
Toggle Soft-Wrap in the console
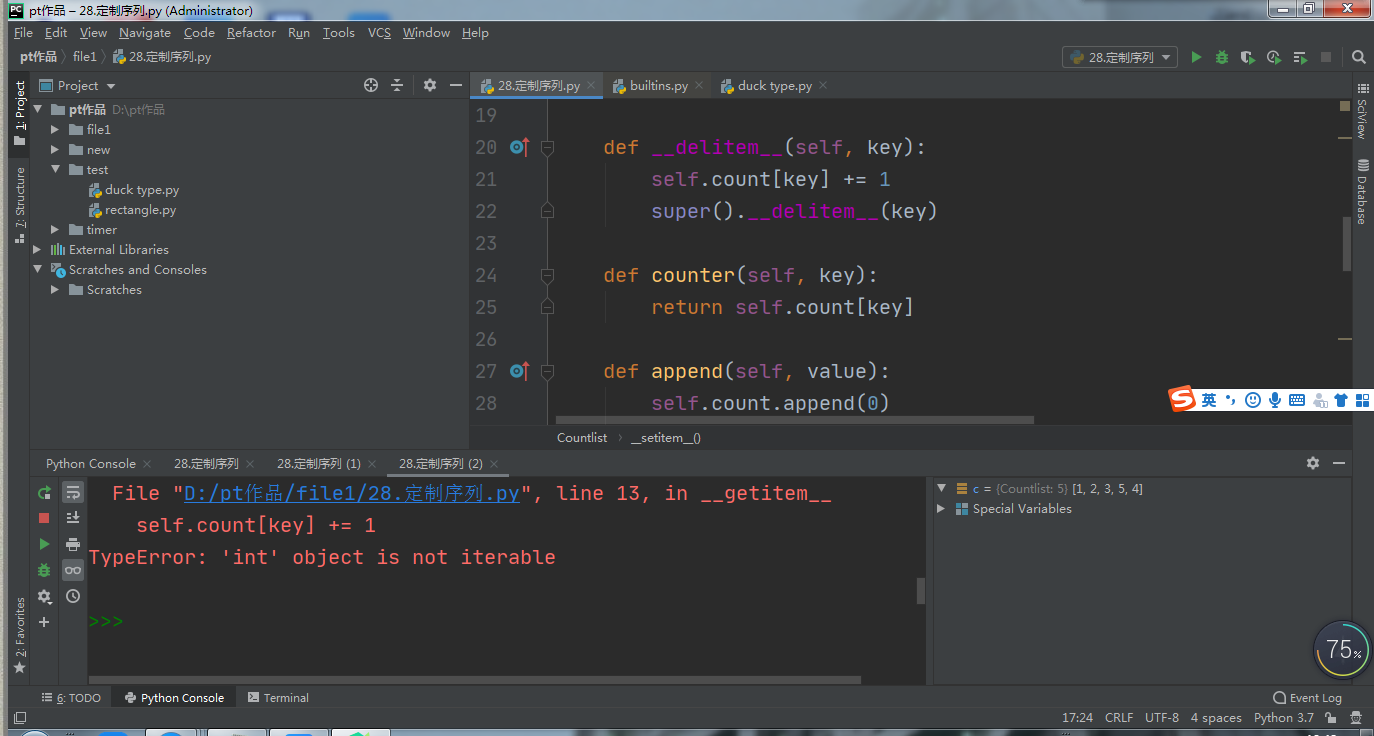(73, 492)
